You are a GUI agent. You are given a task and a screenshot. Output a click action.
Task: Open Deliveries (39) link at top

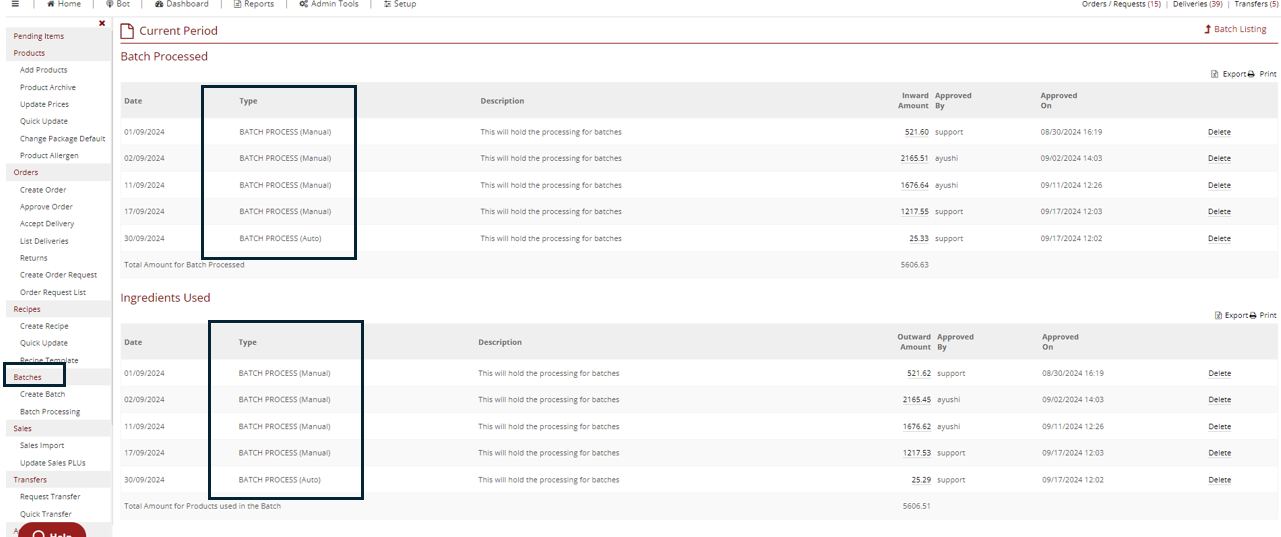coord(1198,4)
